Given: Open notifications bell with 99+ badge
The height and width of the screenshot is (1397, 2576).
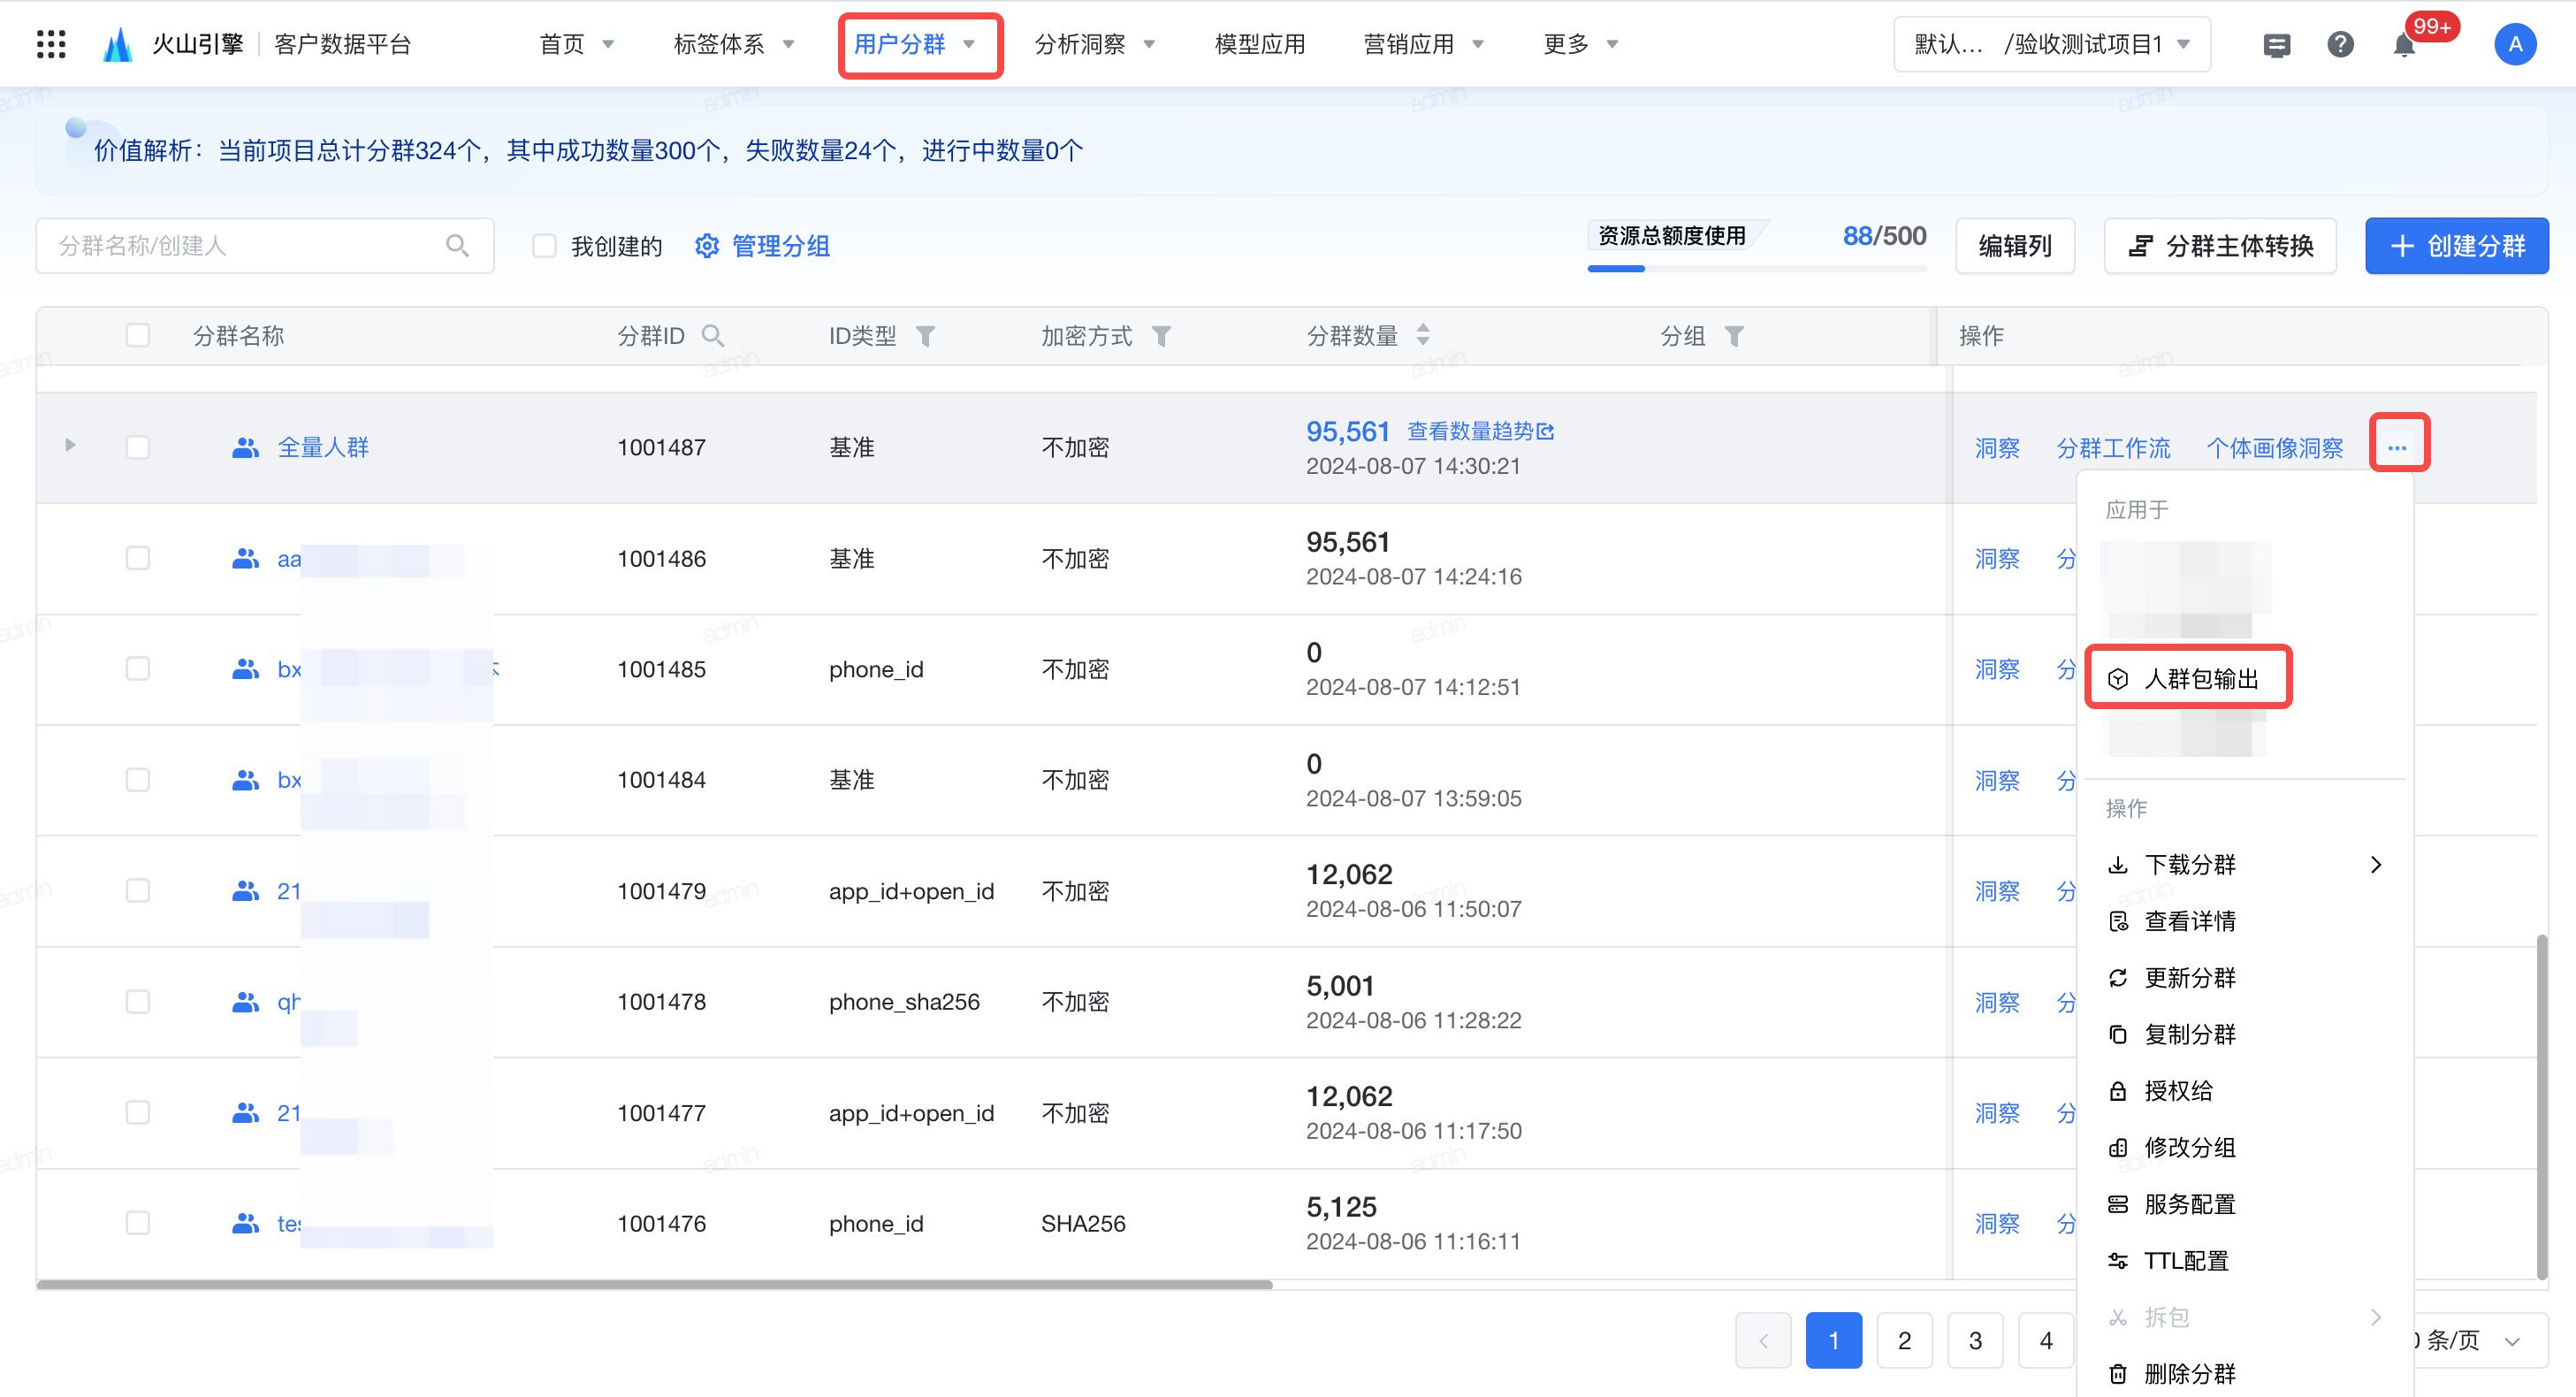Looking at the screenshot, I should coord(2405,45).
